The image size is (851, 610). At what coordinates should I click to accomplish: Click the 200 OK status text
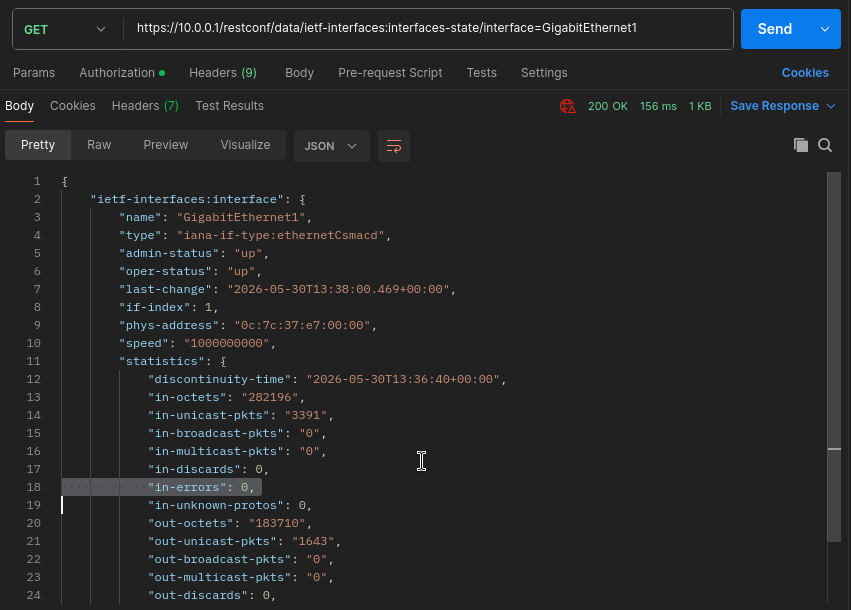coord(608,106)
